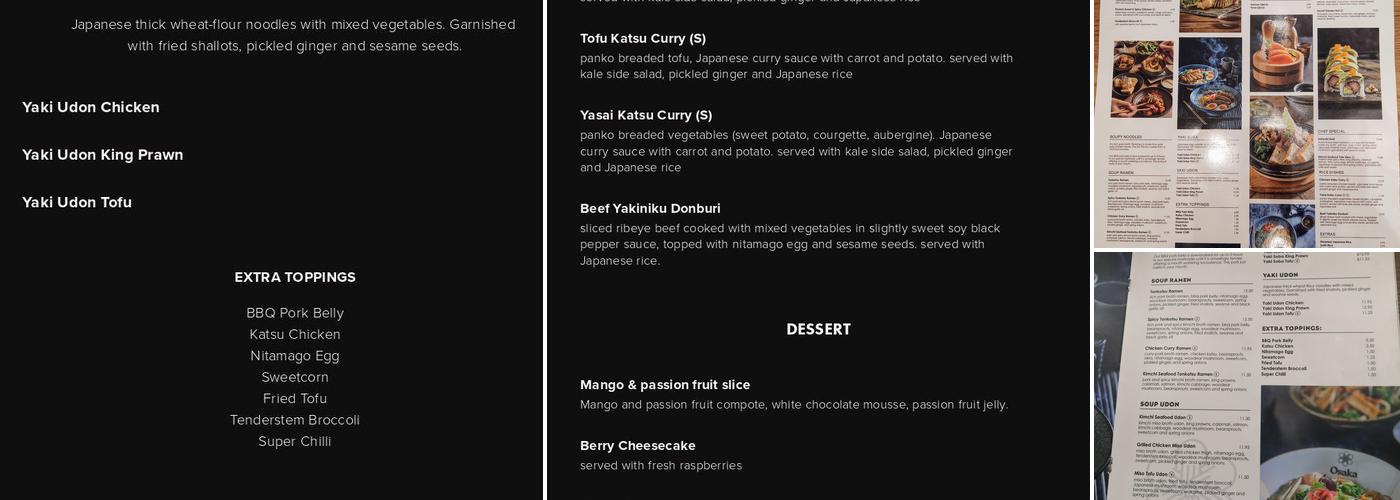Select Yasai Katsu Curry (S) title
This screenshot has width=1400, height=500.
646,115
